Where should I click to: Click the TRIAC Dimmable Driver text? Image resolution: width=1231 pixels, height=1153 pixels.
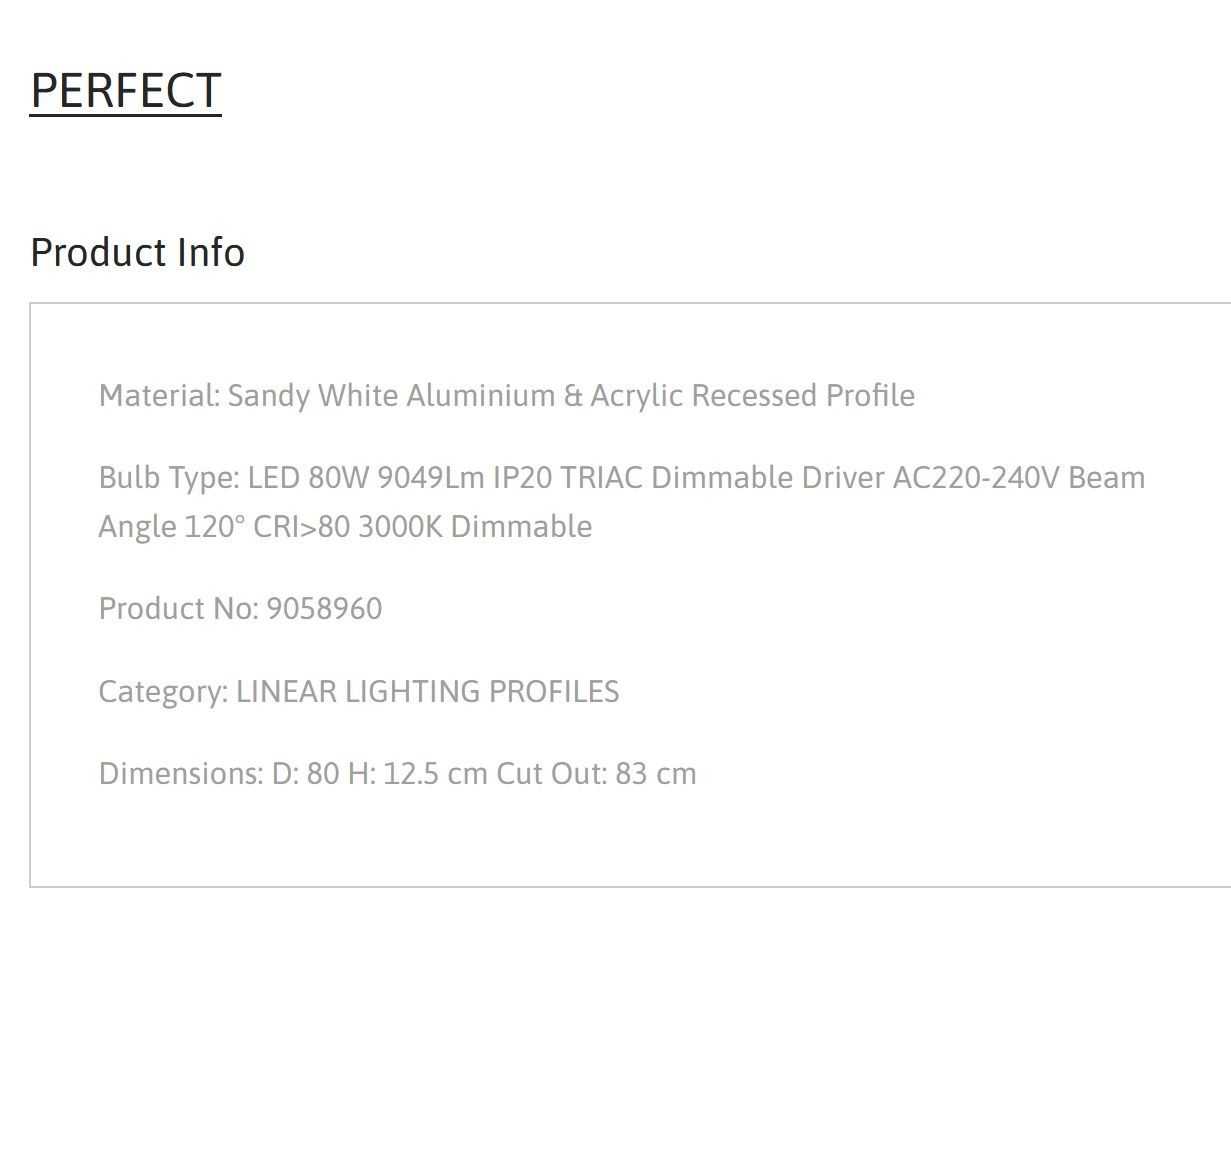tap(722, 478)
